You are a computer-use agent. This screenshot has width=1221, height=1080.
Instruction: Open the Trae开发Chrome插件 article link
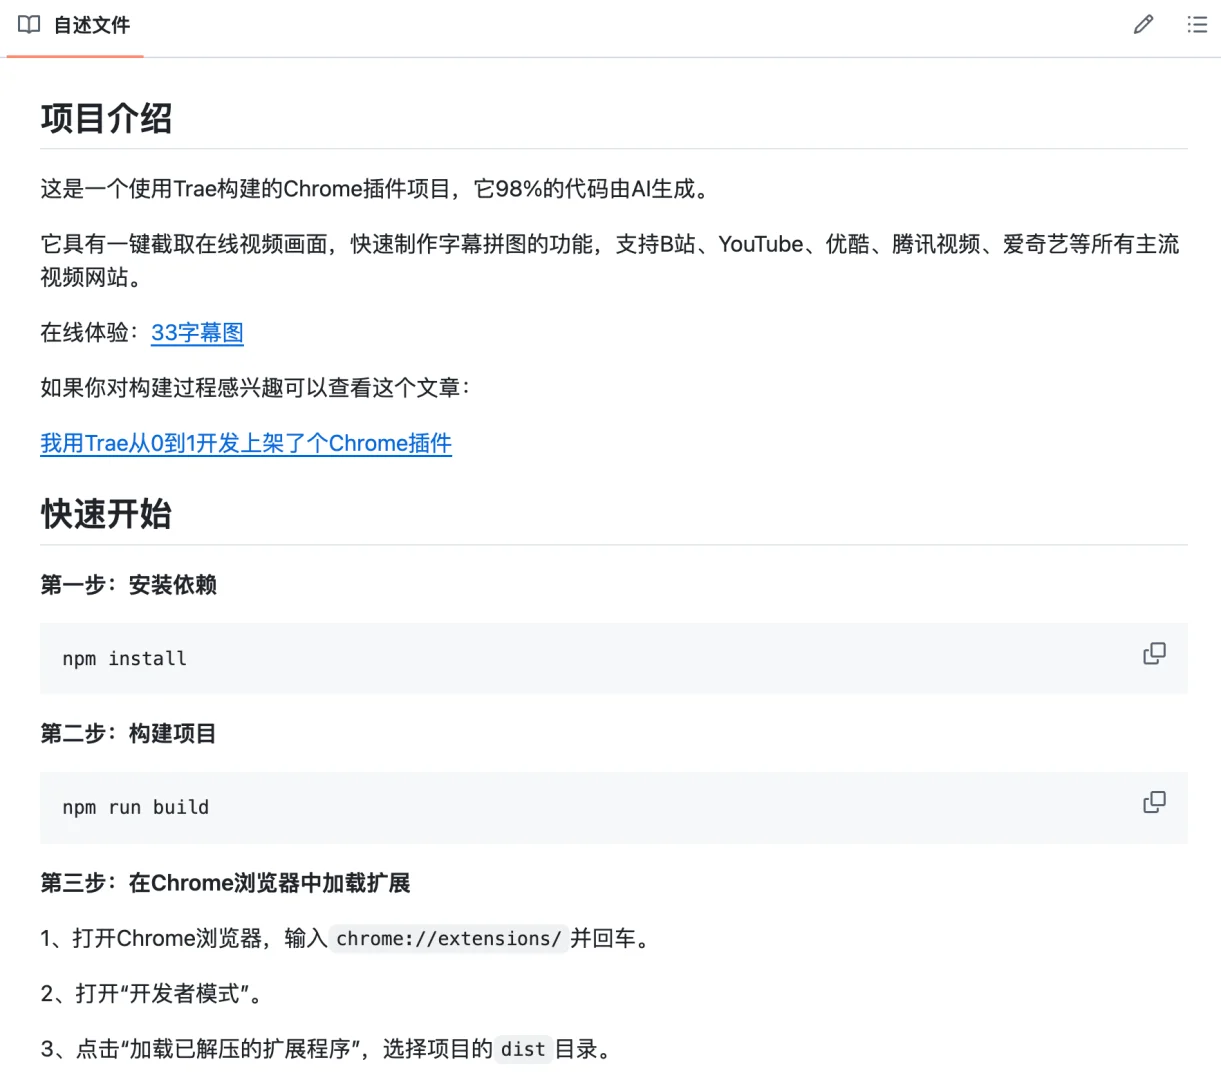(246, 443)
